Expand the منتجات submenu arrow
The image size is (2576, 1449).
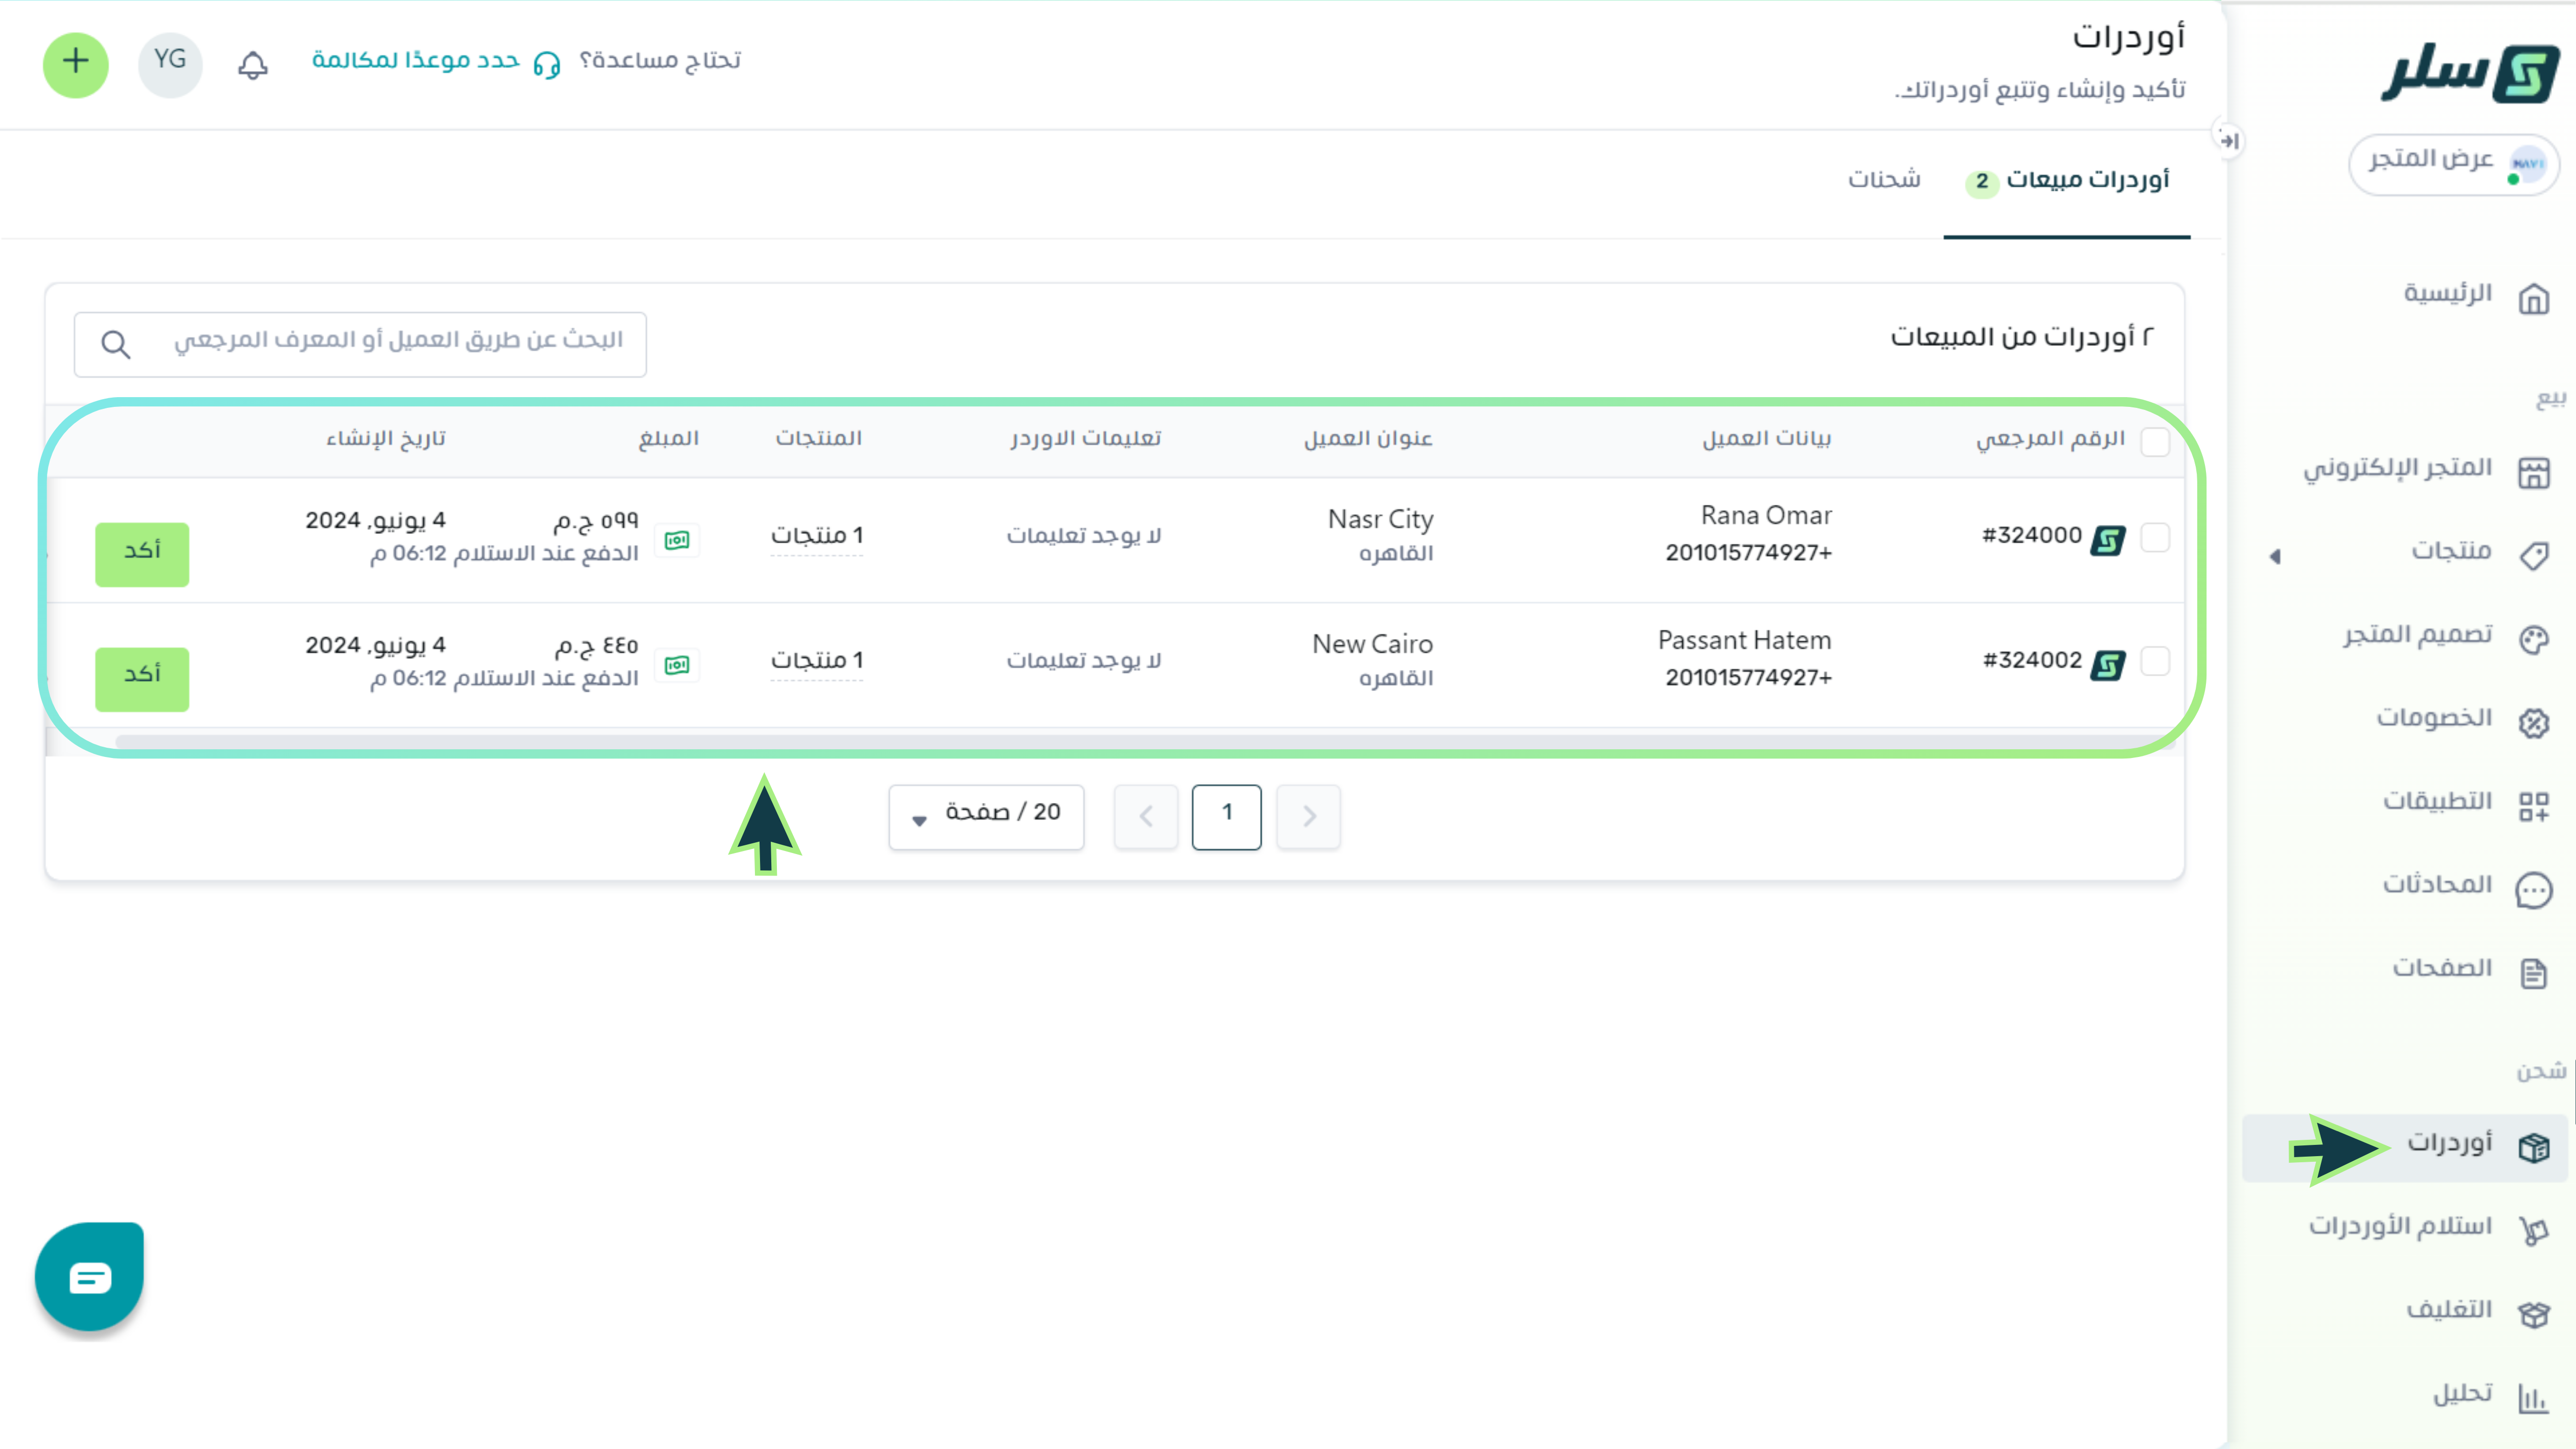2275,556
